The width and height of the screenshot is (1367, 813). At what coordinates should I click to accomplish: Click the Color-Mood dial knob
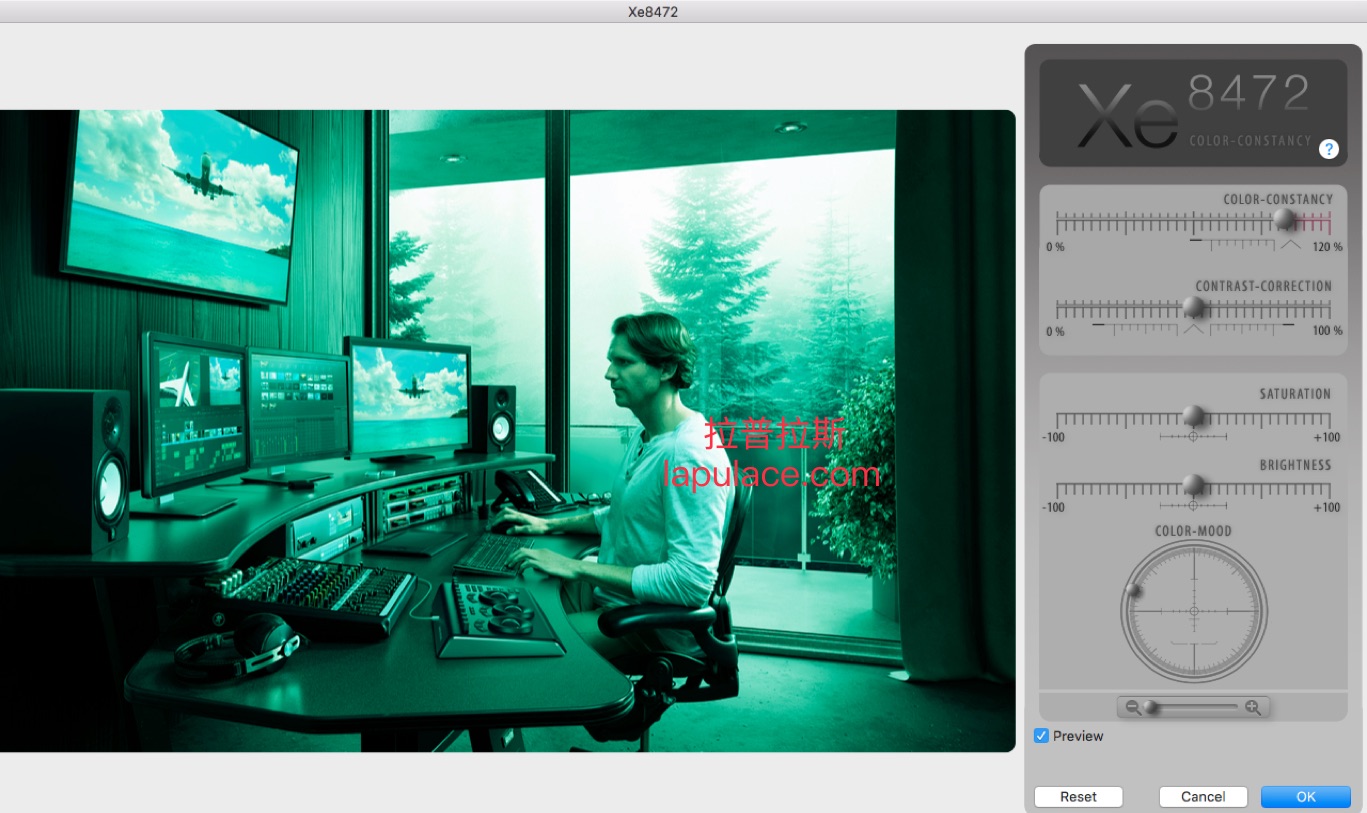(1133, 591)
